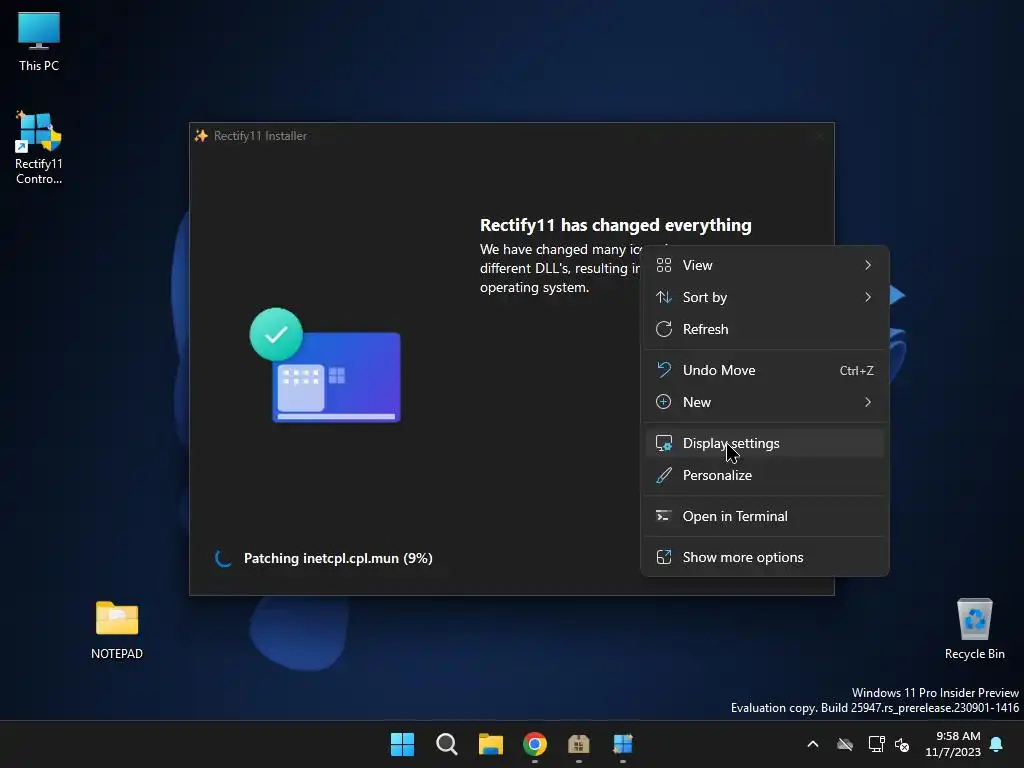This screenshot has width=1024, height=768.
Task: Click the View menu grid icon
Action: click(664, 265)
